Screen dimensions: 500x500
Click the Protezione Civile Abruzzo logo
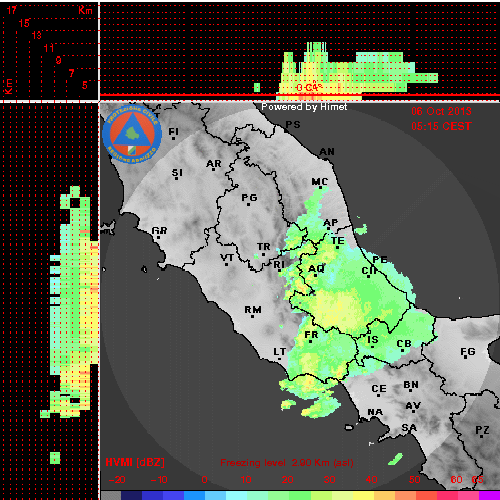(x=132, y=134)
